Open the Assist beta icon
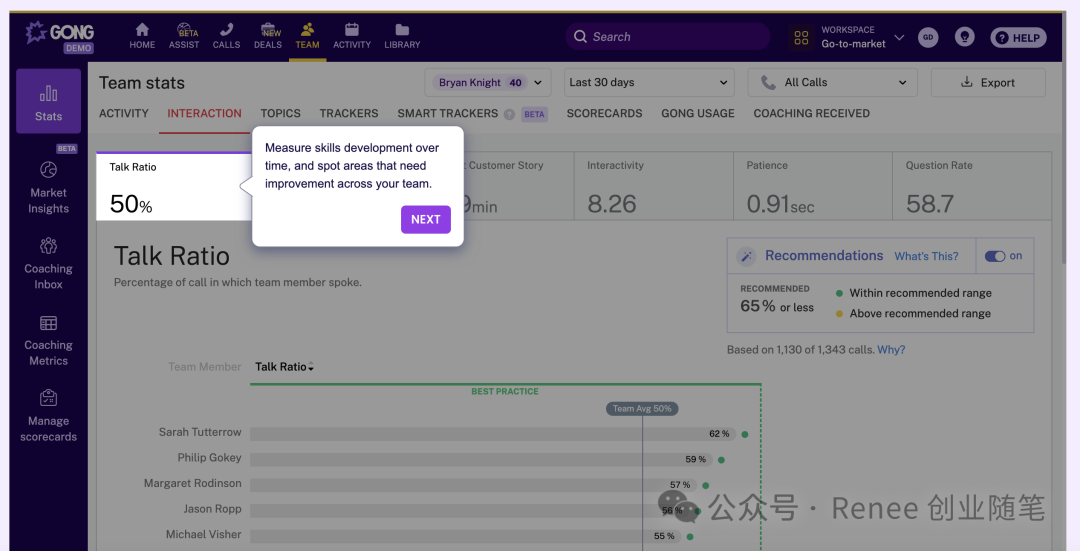Viewport: 1080px width, 551px height. click(x=184, y=30)
